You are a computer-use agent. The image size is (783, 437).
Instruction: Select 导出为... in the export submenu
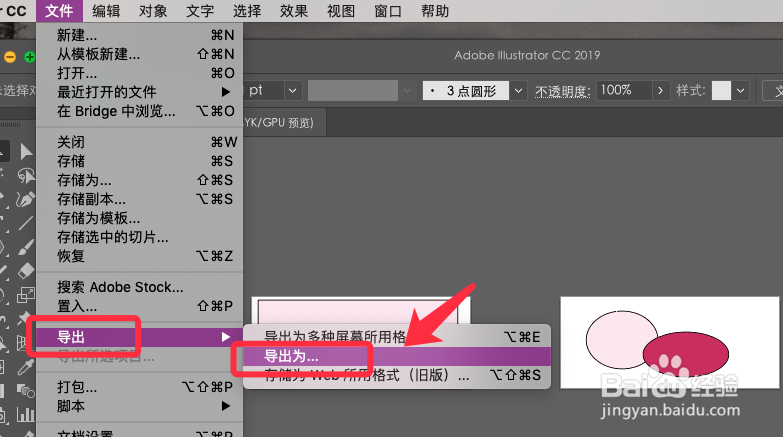397,356
